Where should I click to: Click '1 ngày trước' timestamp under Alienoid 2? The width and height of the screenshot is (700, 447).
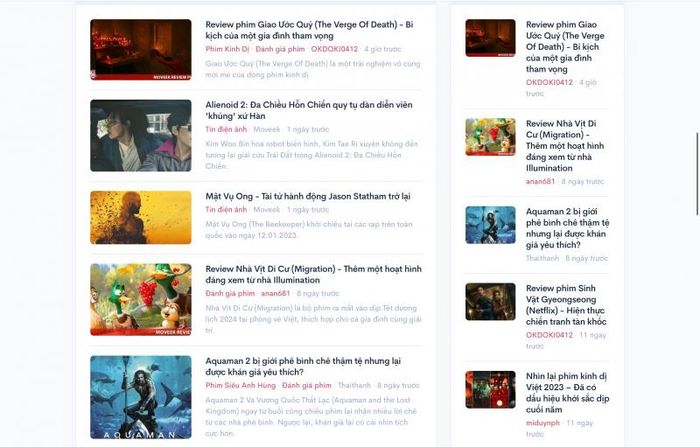click(308, 130)
